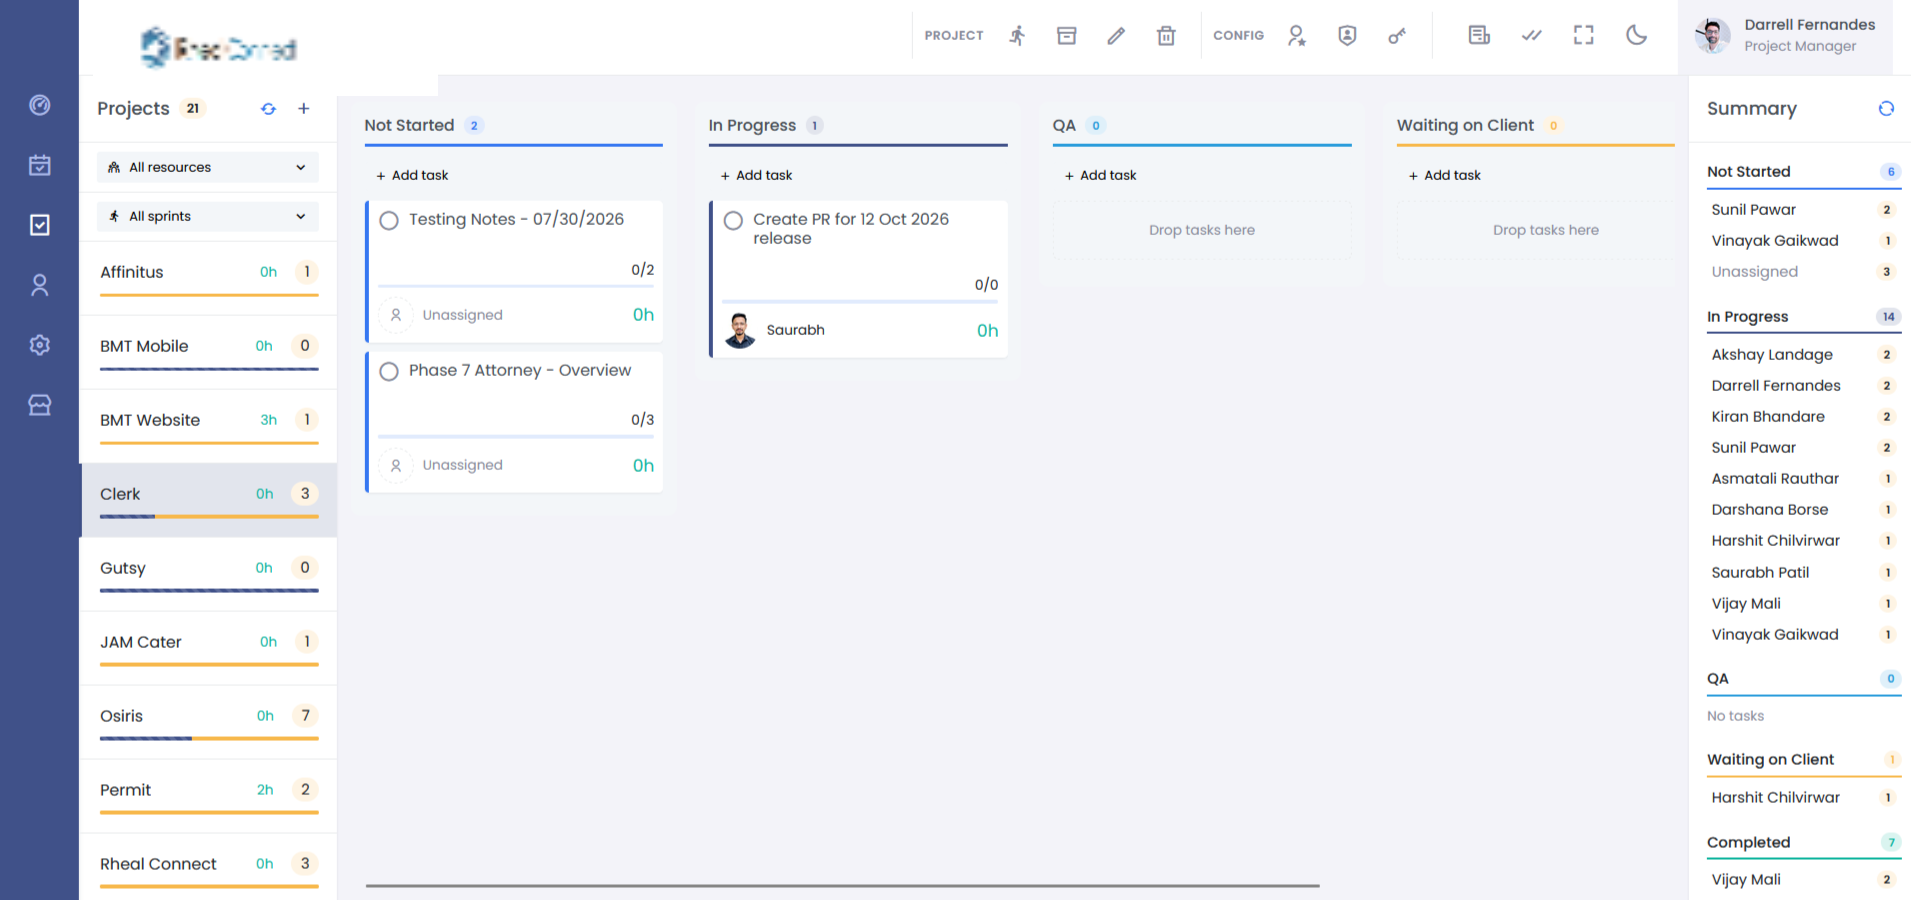The height and width of the screenshot is (900, 1911).
Task: Click Kiran Bhandare in Summary
Action: pos(1767,416)
